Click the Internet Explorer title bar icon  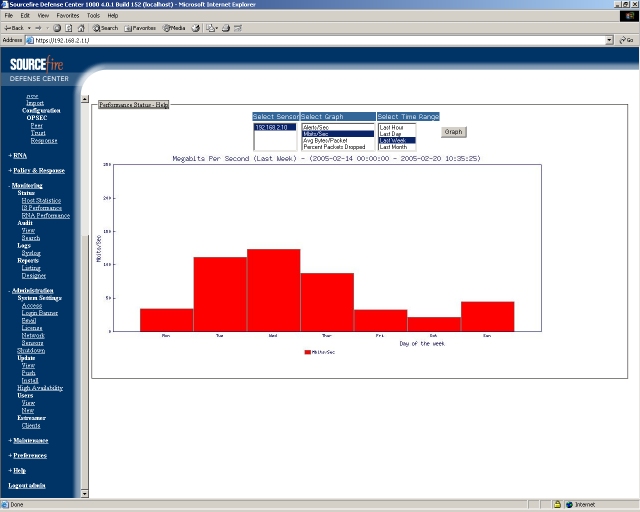point(5,4)
